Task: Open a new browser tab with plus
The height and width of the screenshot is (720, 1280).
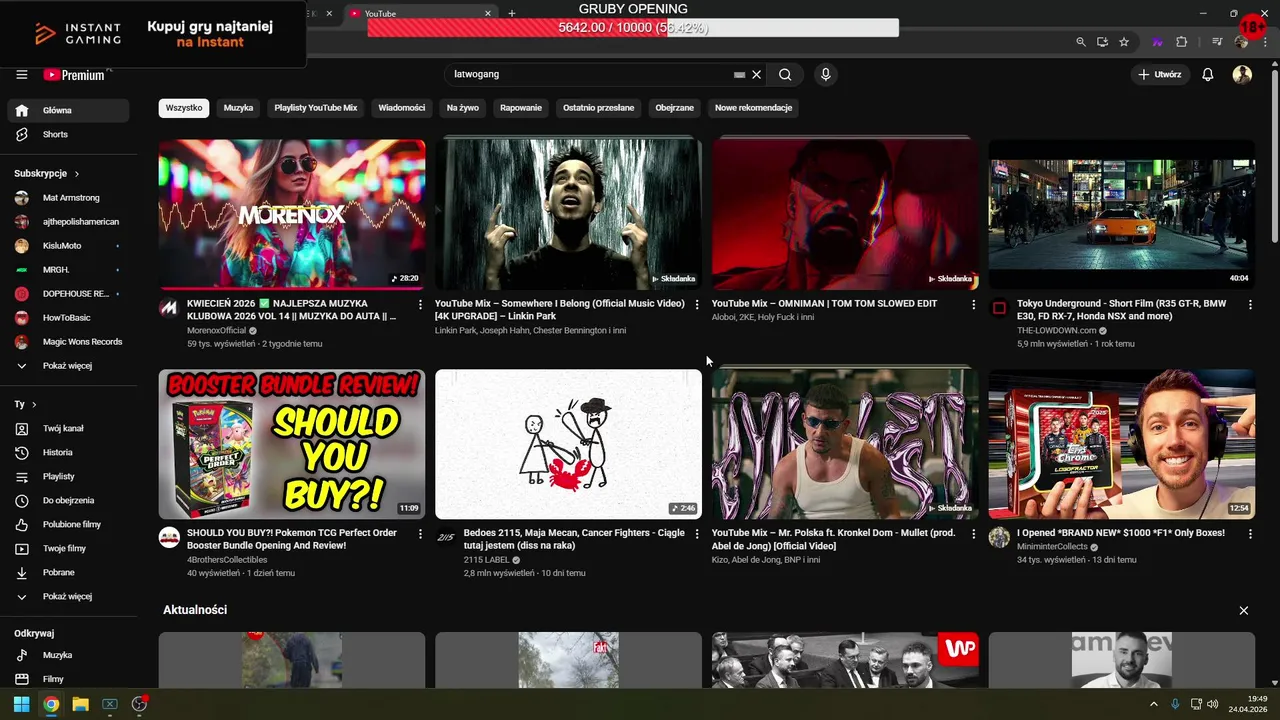Action: click(x=512, y=13)
